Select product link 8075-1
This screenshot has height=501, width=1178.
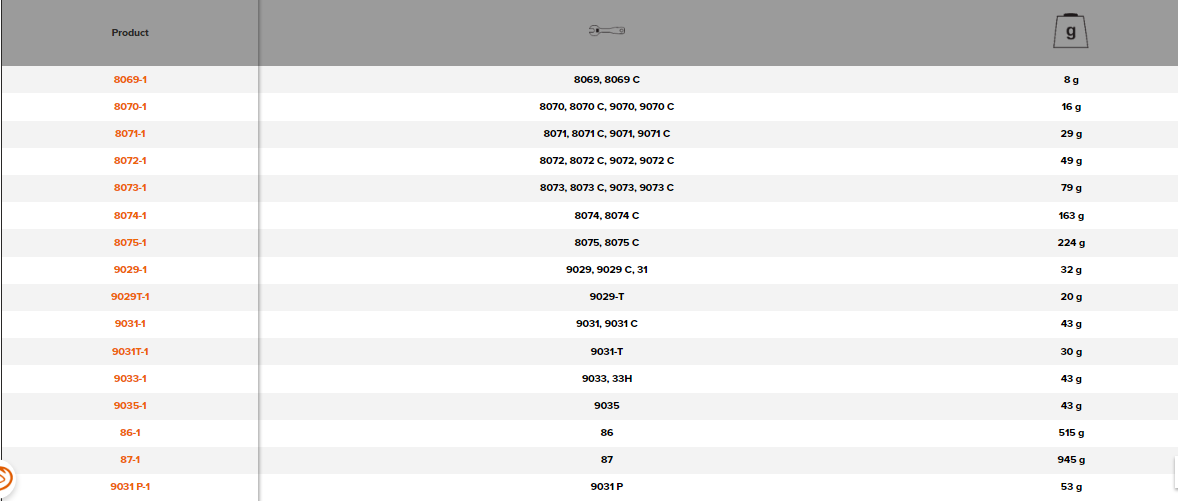pos(130,243)
